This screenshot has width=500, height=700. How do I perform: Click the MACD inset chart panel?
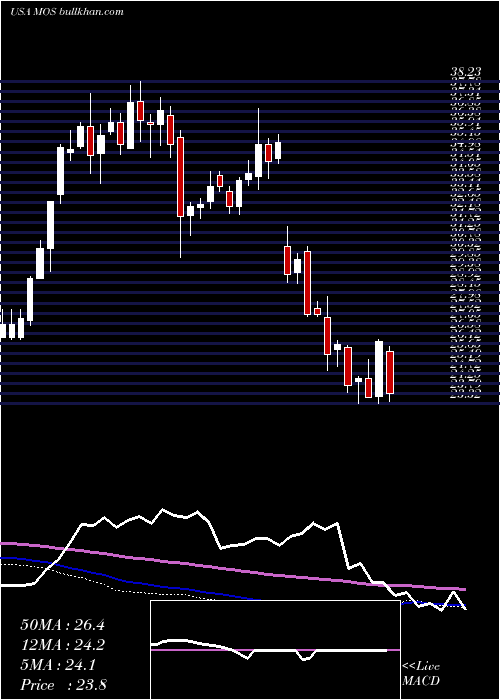tap(275, 650)
